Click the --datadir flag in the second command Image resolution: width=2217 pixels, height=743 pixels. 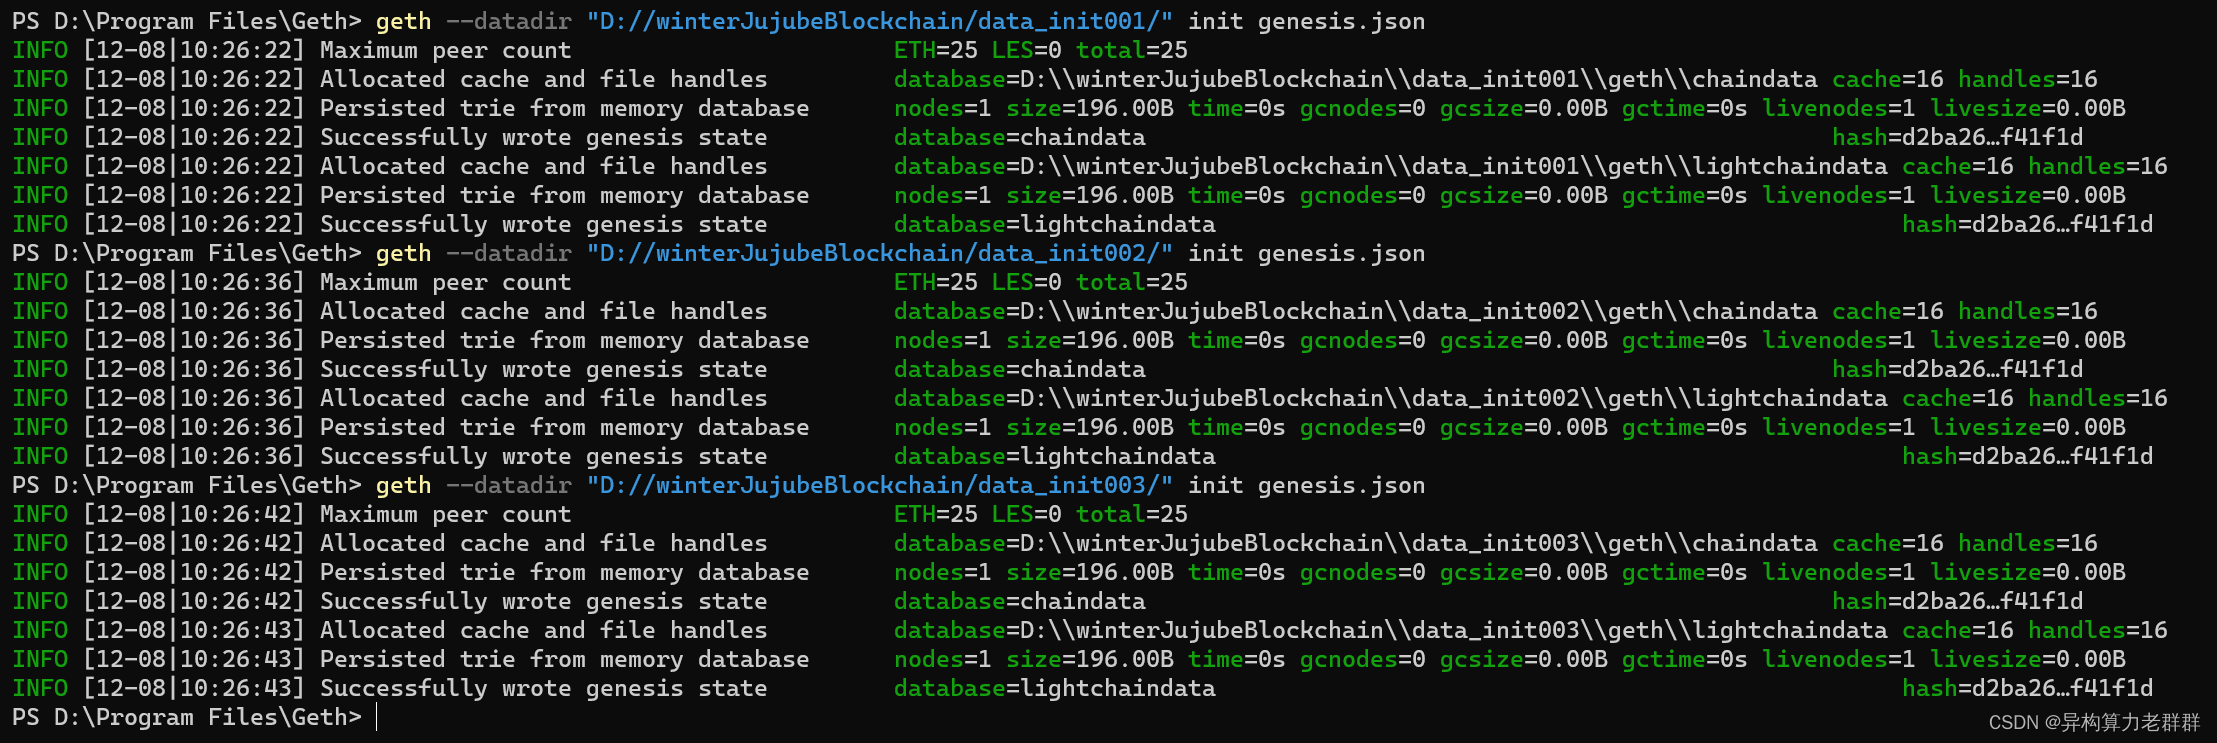coord(509,253)
